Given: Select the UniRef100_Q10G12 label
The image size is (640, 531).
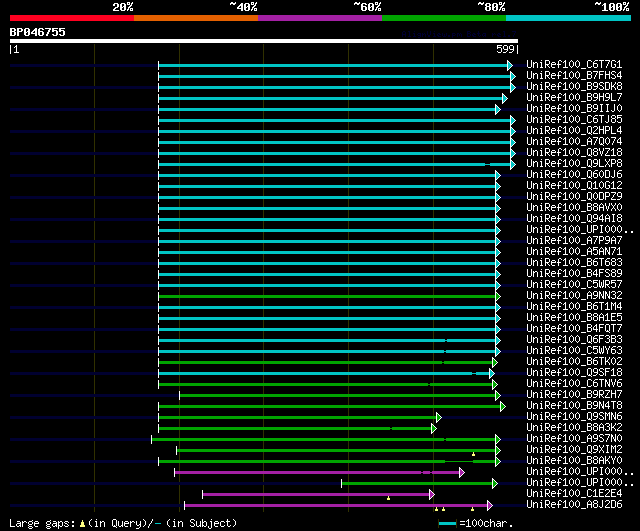Looking at the screenshot, I should coord(574,186).
